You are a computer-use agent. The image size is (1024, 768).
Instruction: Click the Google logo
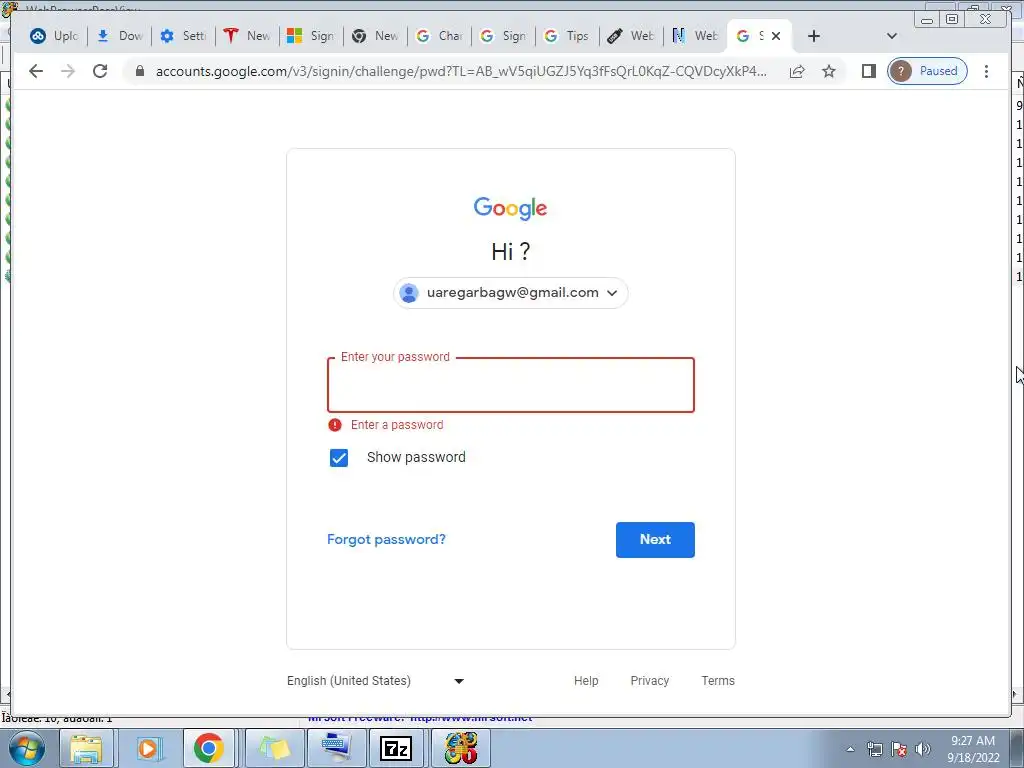pyautogui.click(x=511, y=208)
